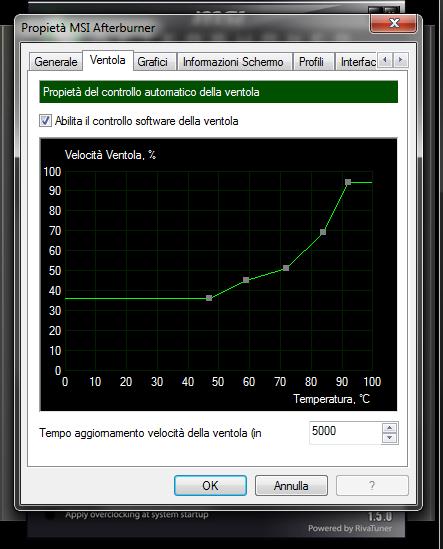Decrease update time with the down spinner arrow

(390, 438)
